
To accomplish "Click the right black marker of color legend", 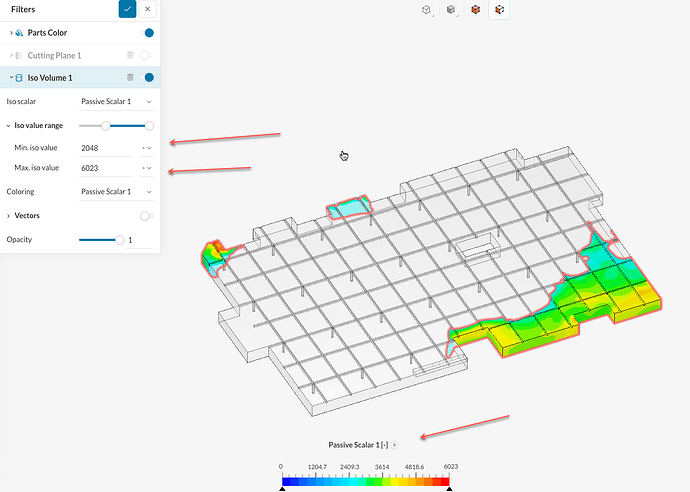I will (x=449, y=488).
